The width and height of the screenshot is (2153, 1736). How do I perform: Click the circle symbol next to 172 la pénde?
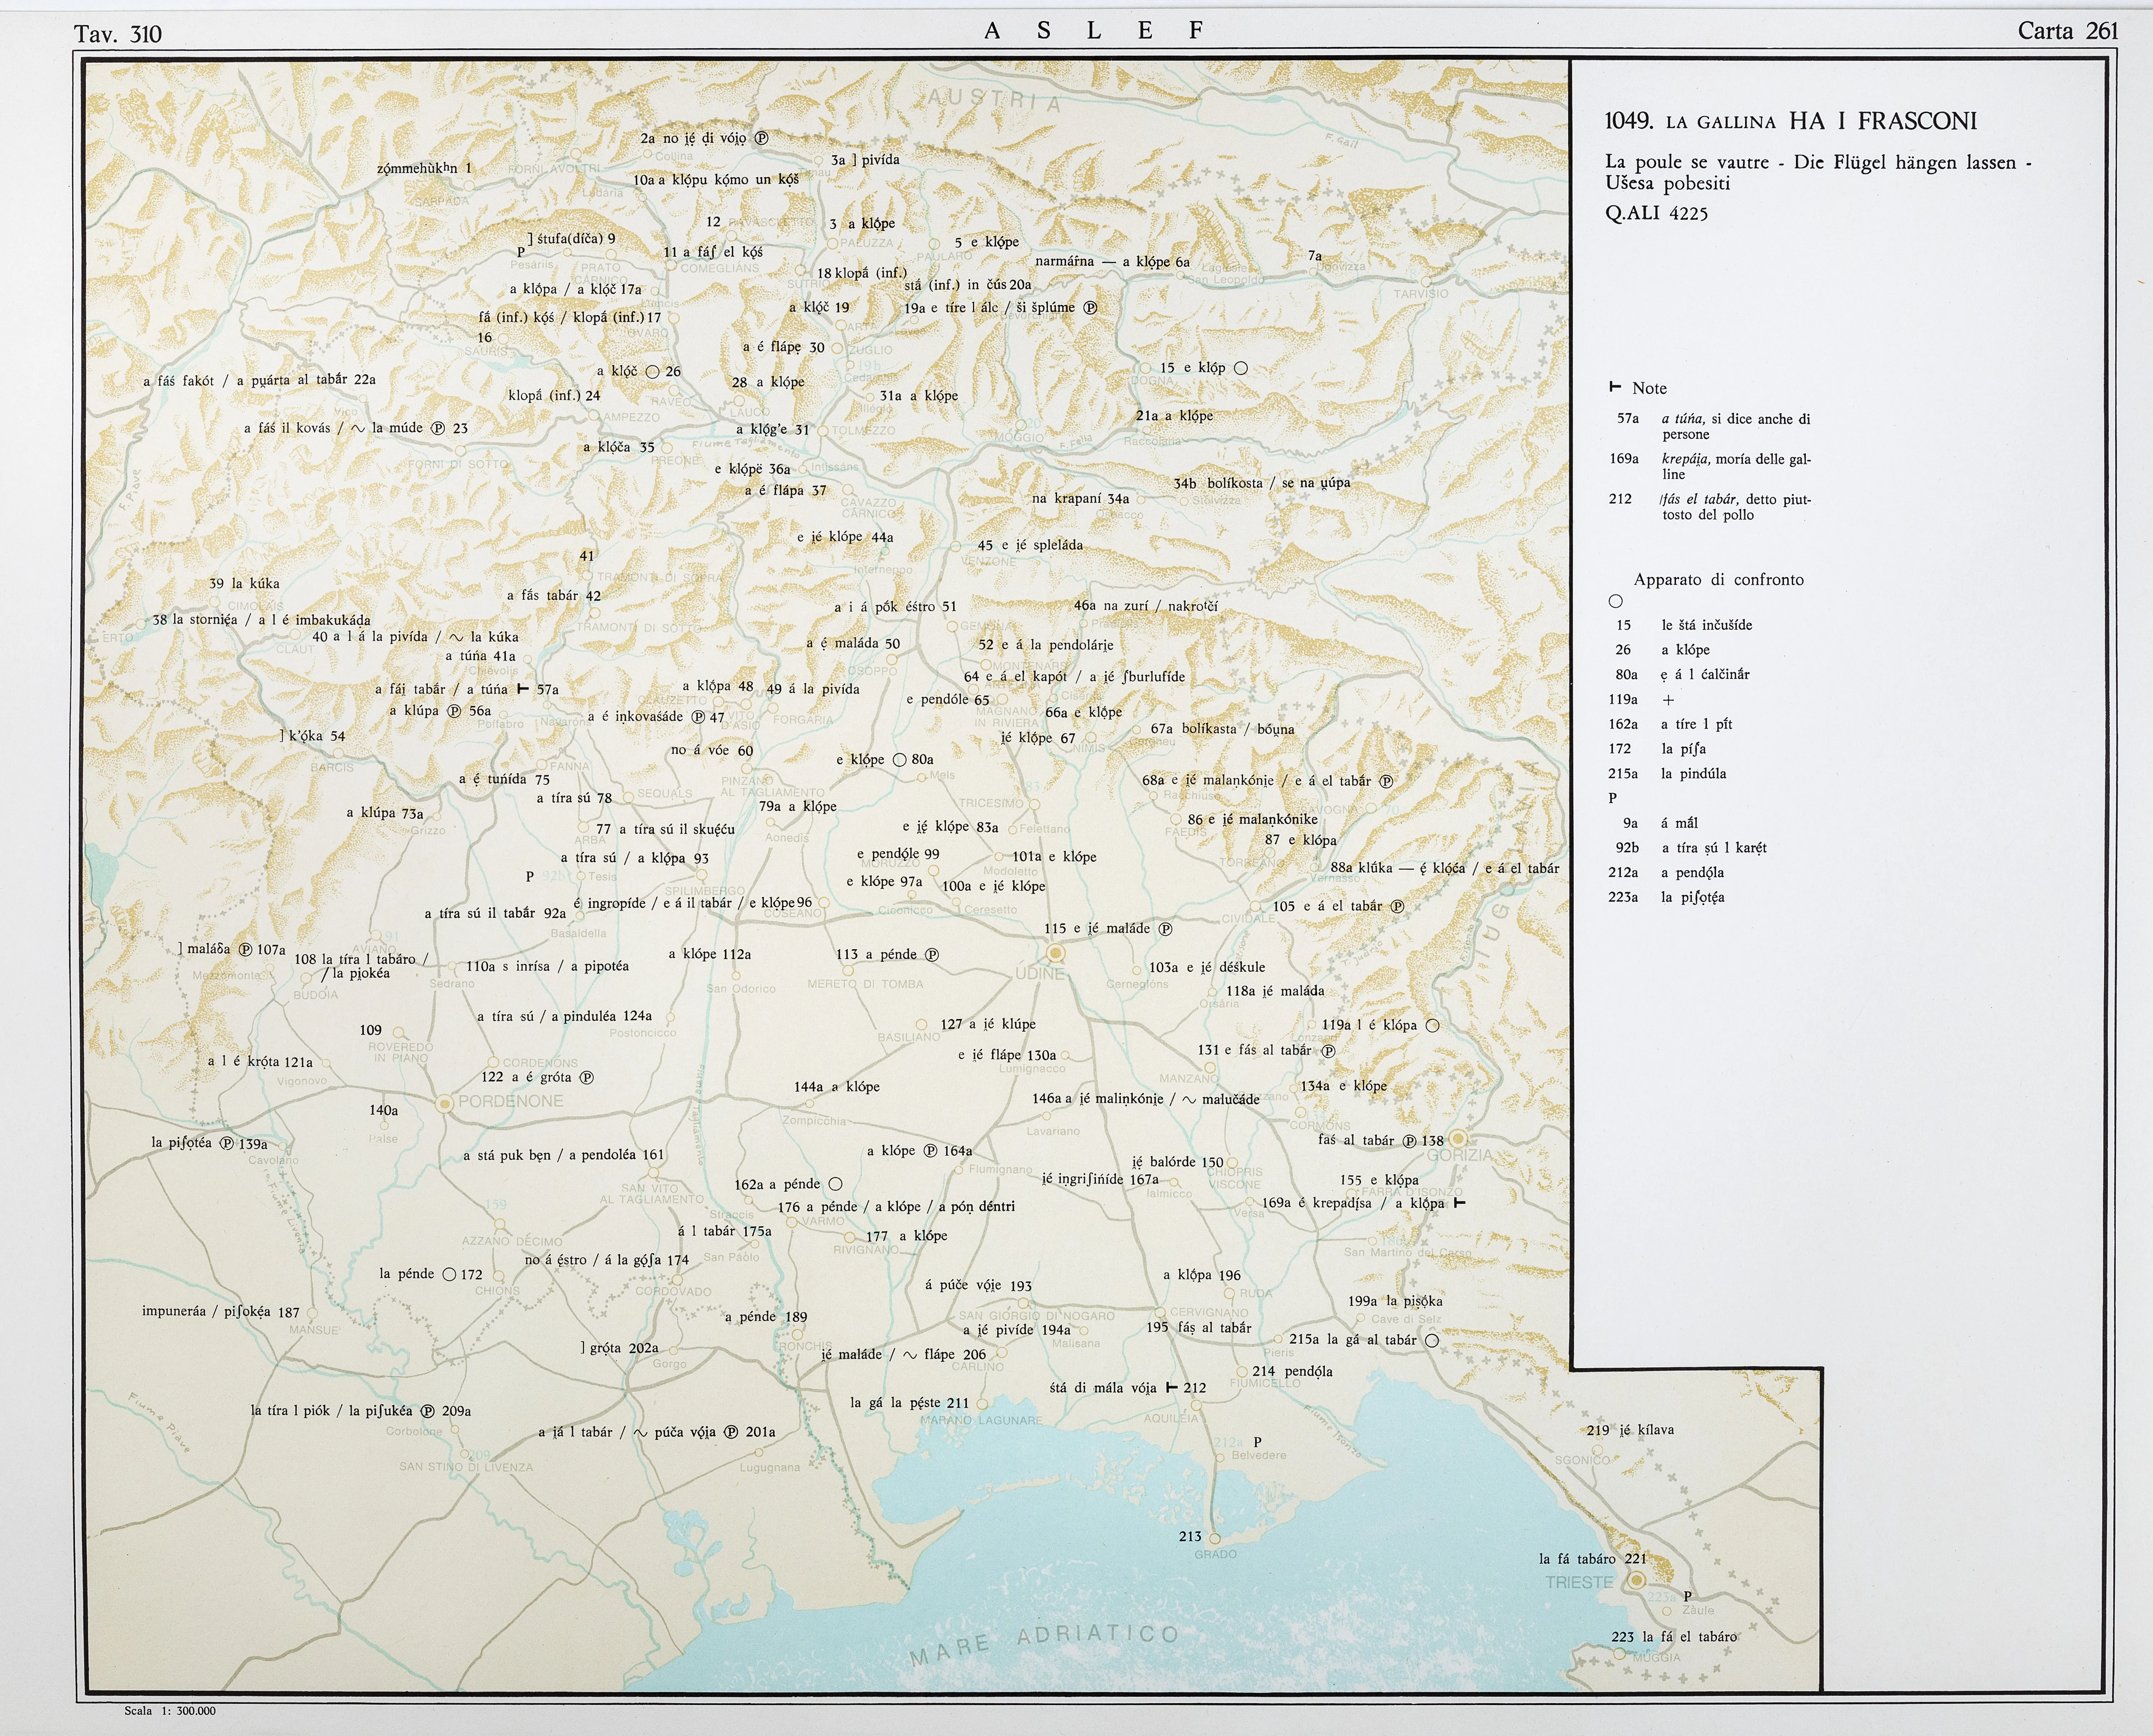[449, 1274]
